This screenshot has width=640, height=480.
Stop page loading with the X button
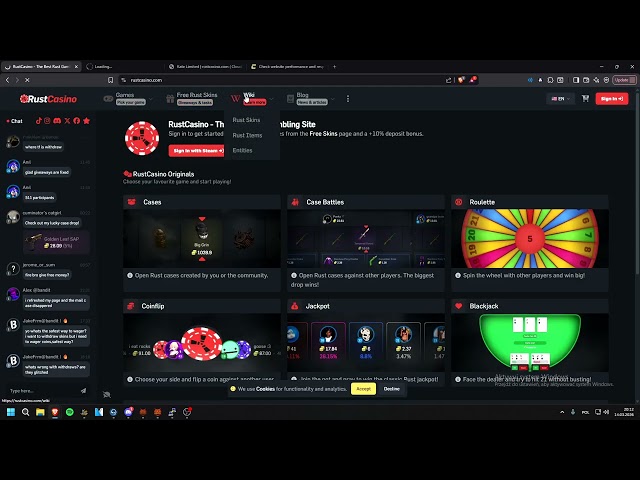coord(27,80)
